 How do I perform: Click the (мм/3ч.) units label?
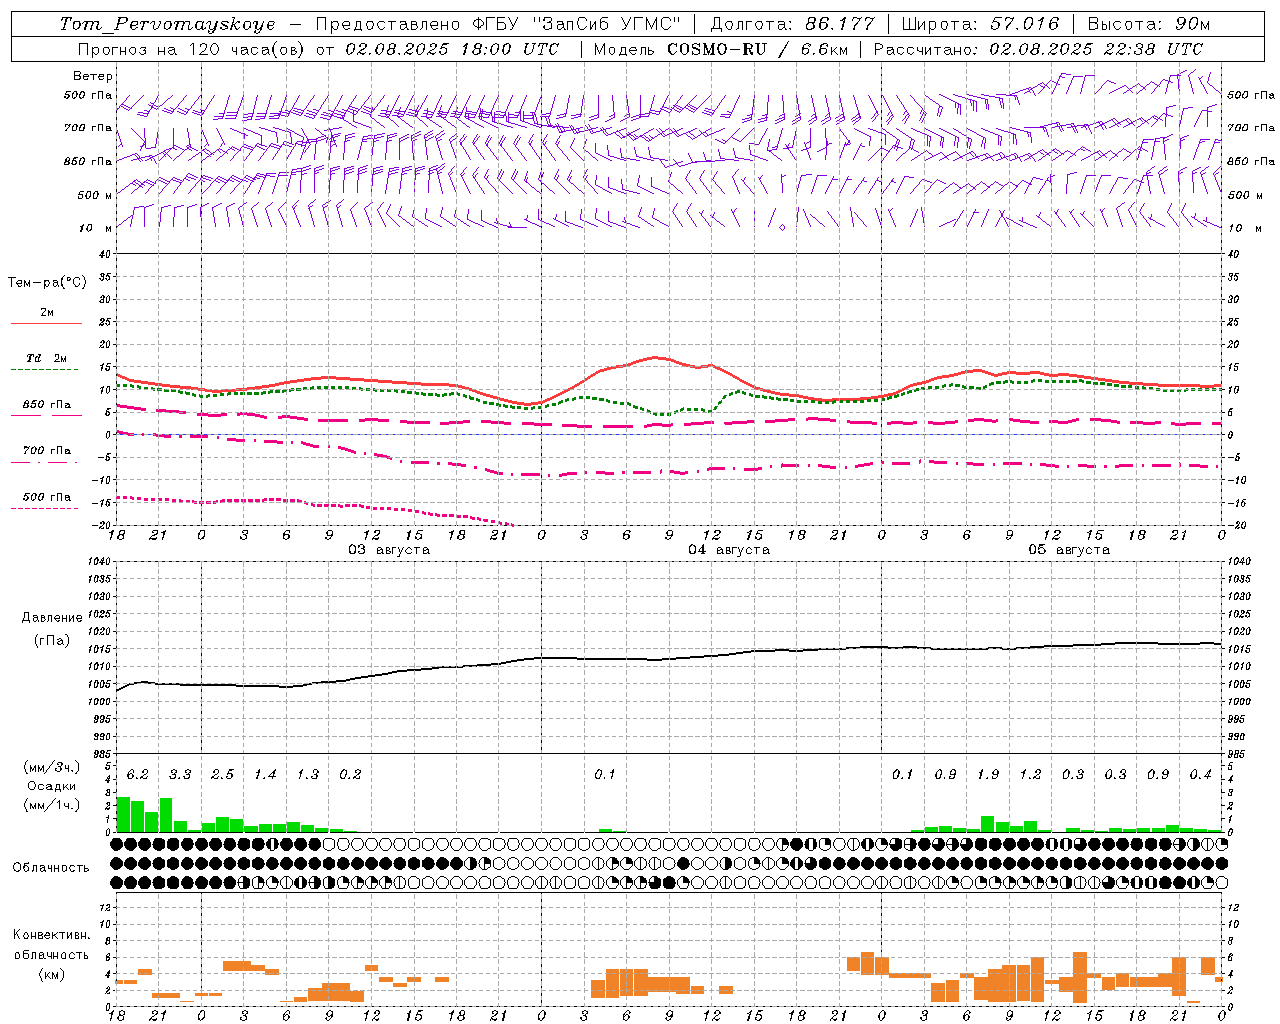51,768
